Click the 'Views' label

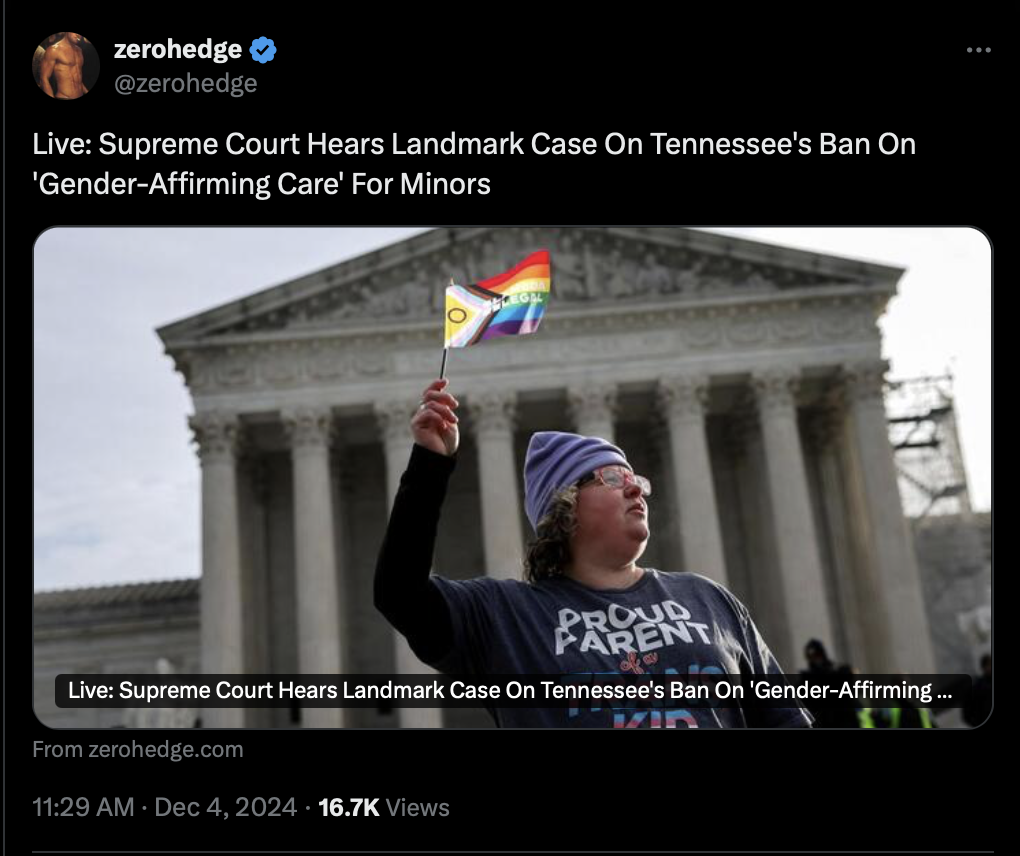tap(418, 807)
